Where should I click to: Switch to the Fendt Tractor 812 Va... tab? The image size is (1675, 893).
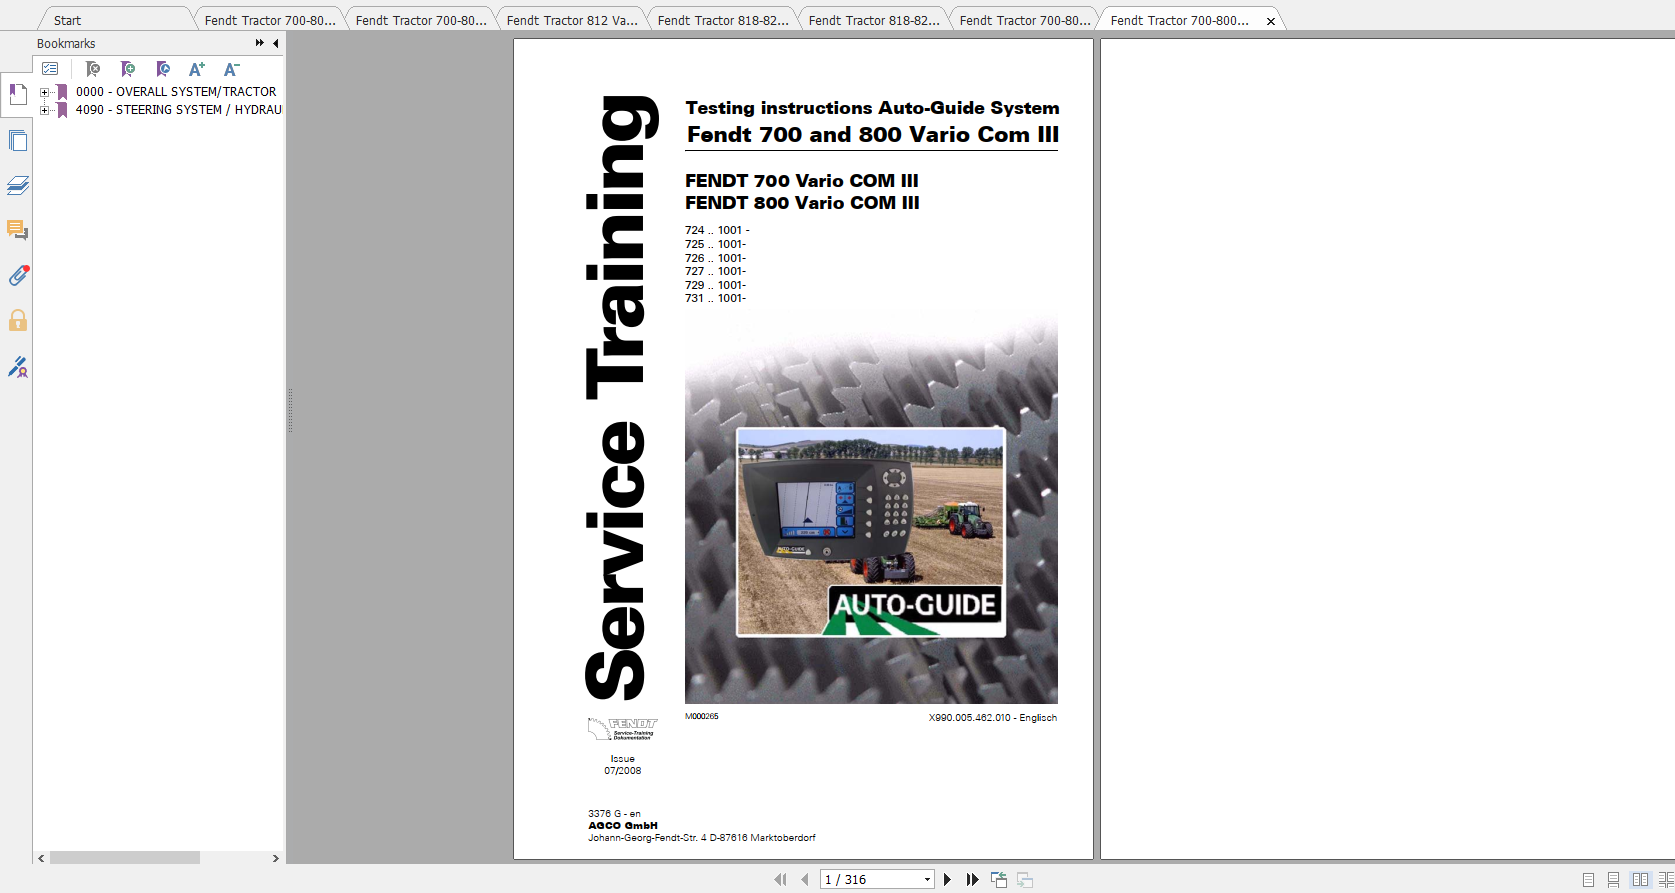point(572,20)
